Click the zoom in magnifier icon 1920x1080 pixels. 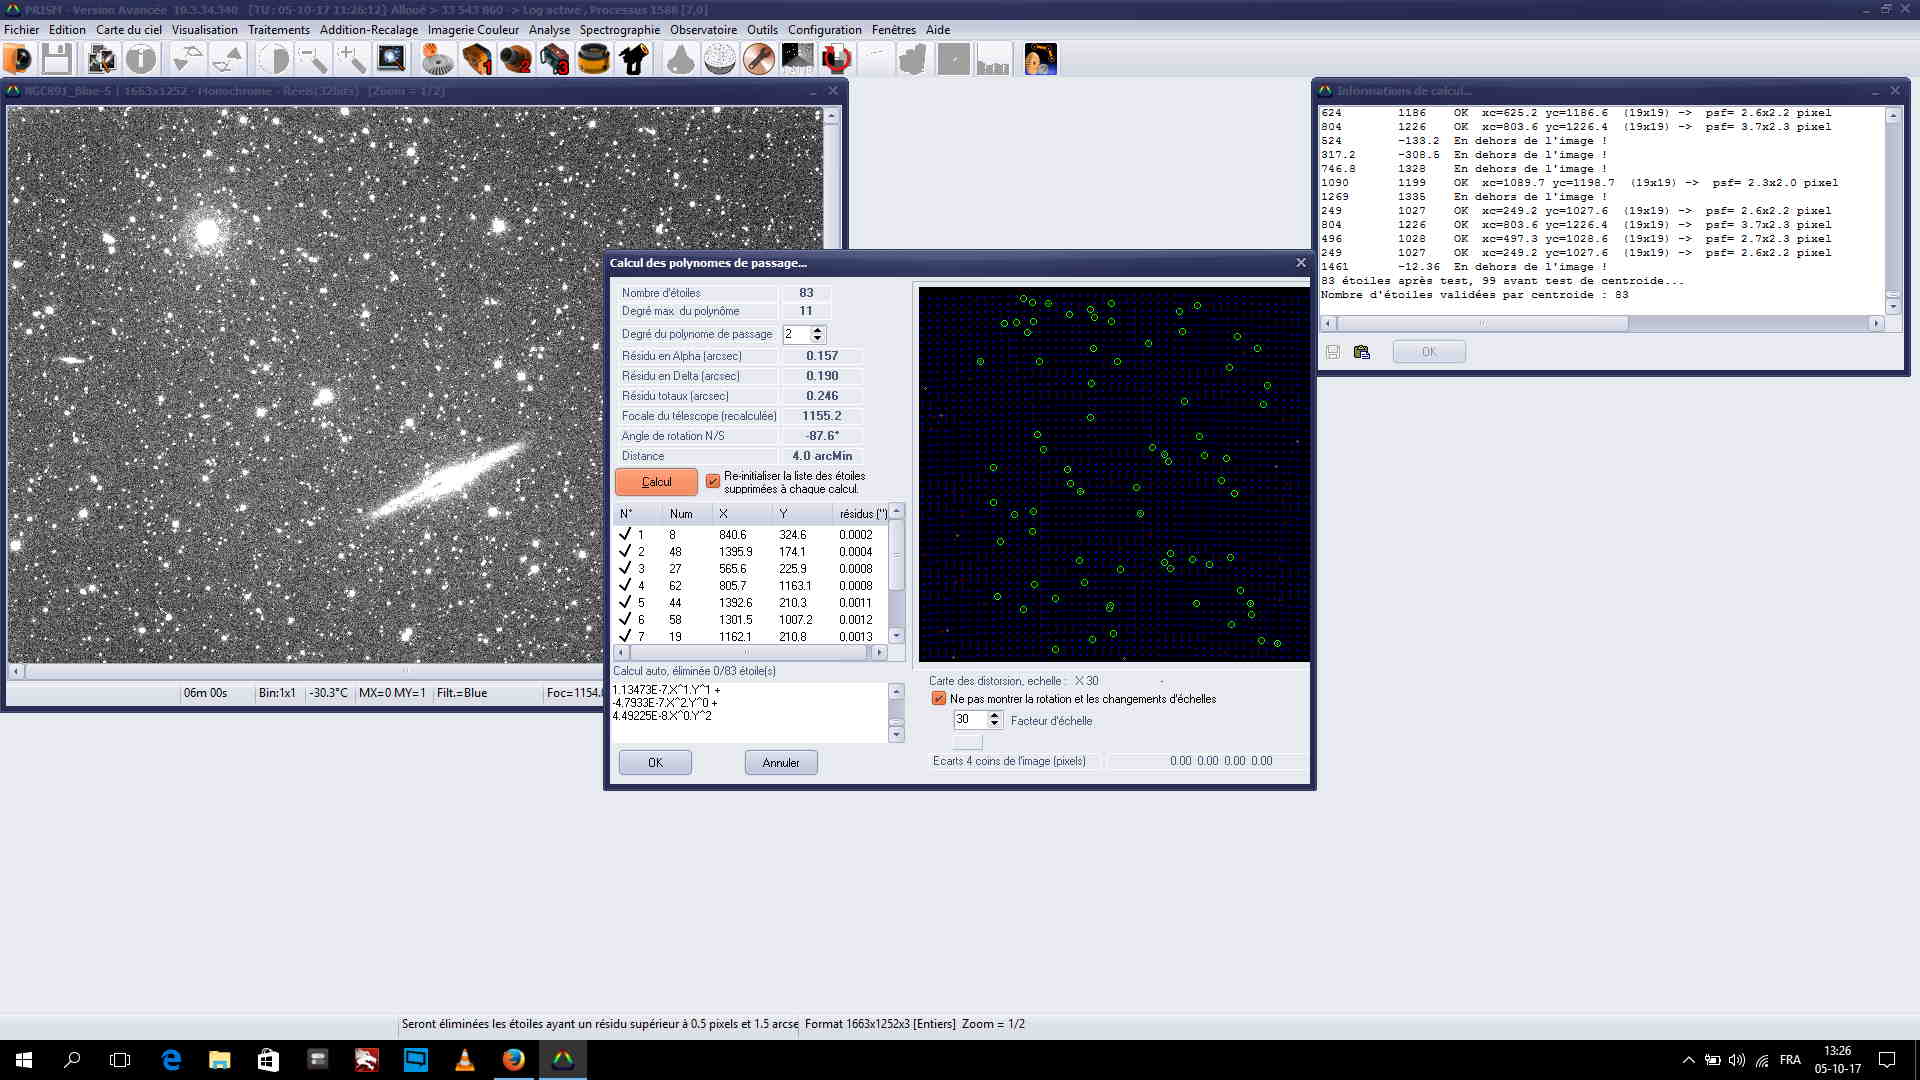coord(351,60)
